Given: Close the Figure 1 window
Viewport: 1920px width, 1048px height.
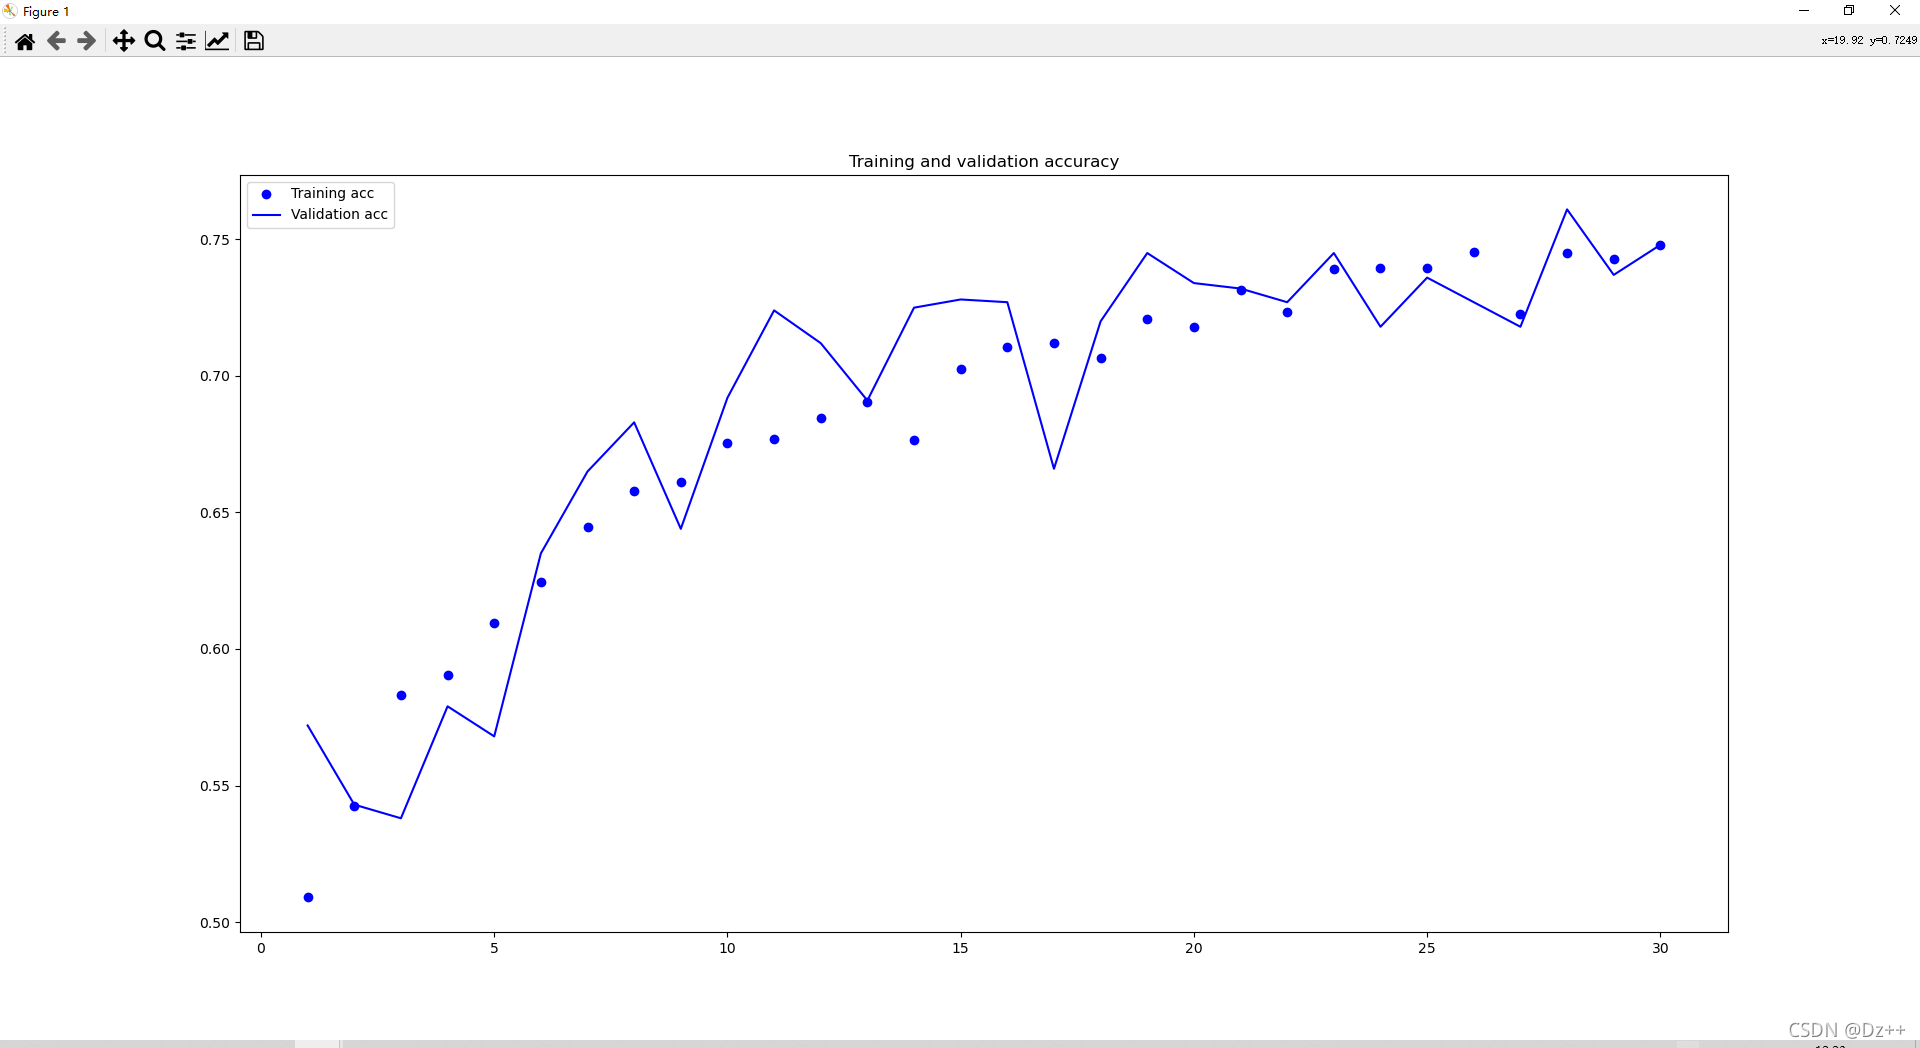Looking at the screenshot, I should click(1895, 11).
